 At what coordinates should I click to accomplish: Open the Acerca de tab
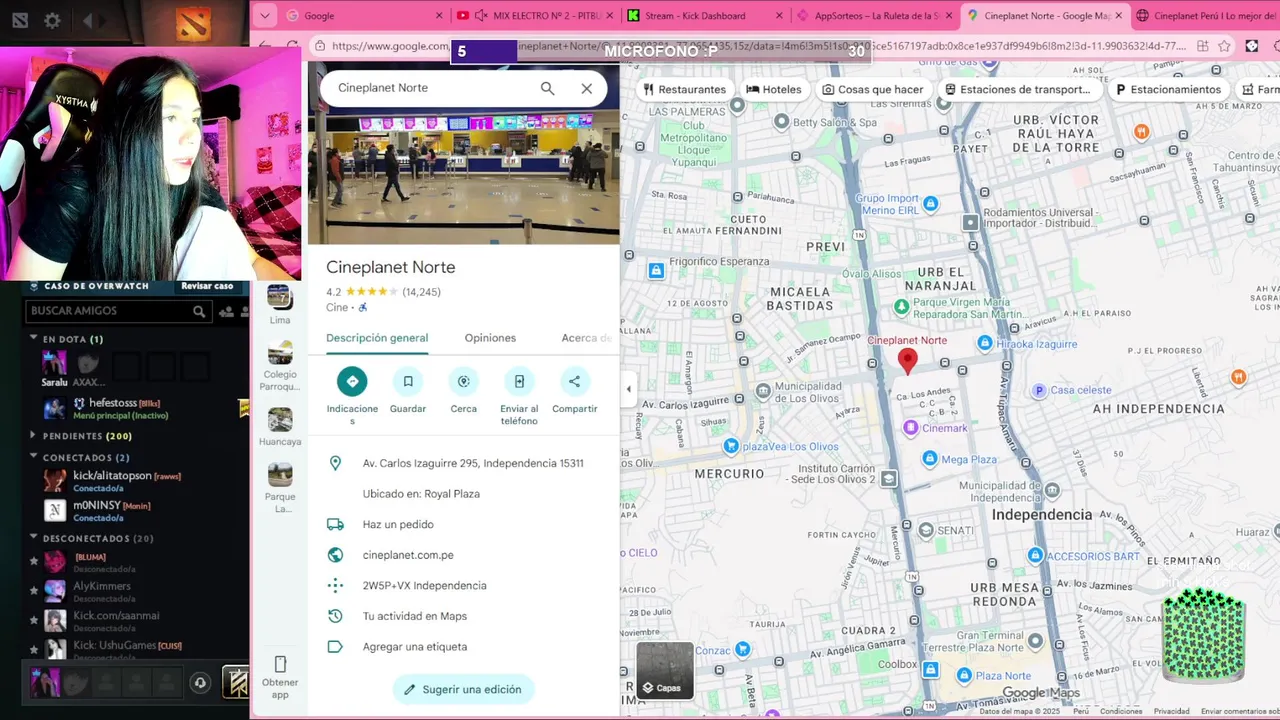tap(586, 338)
